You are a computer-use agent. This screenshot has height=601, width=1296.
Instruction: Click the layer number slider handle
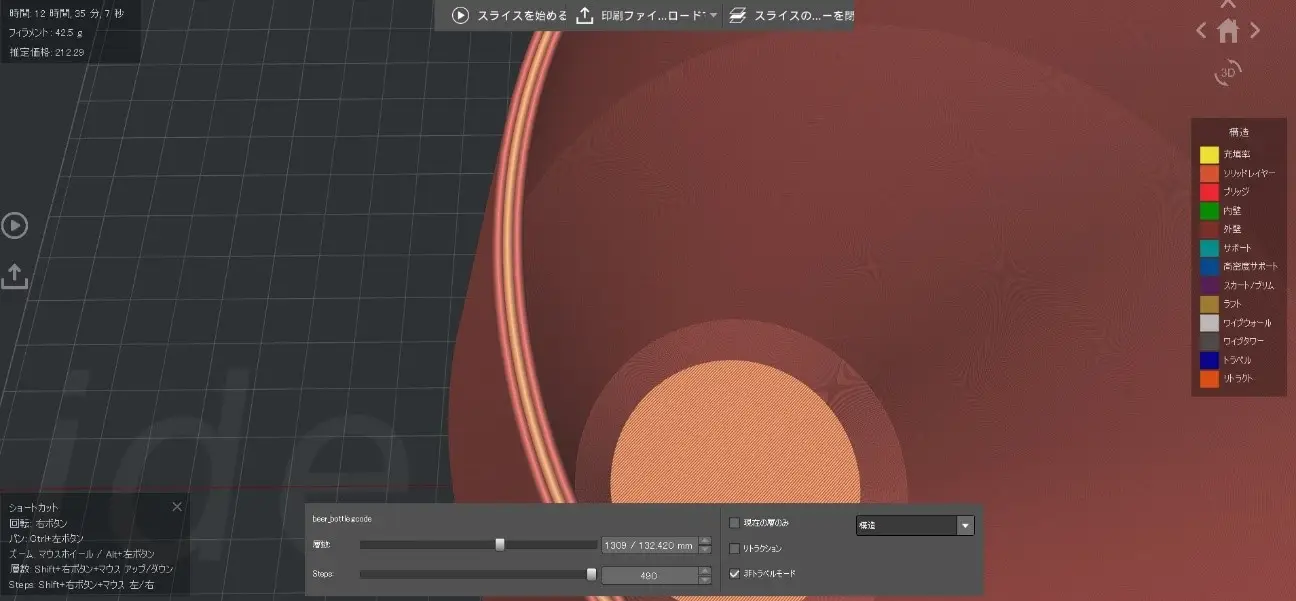[x=500, y=545]
